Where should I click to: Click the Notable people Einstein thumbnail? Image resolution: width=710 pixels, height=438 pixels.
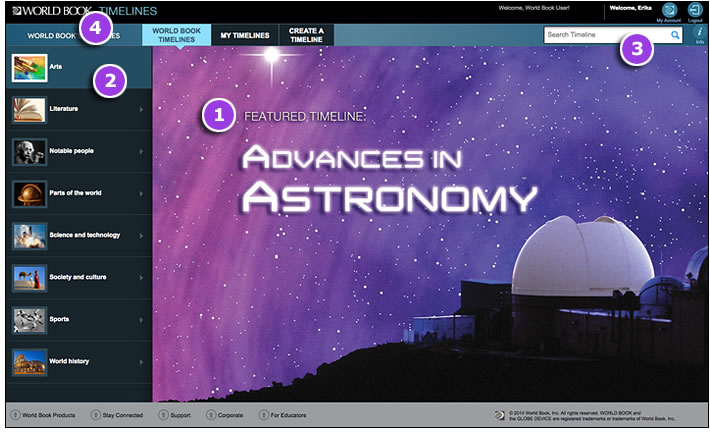point(29,152)
